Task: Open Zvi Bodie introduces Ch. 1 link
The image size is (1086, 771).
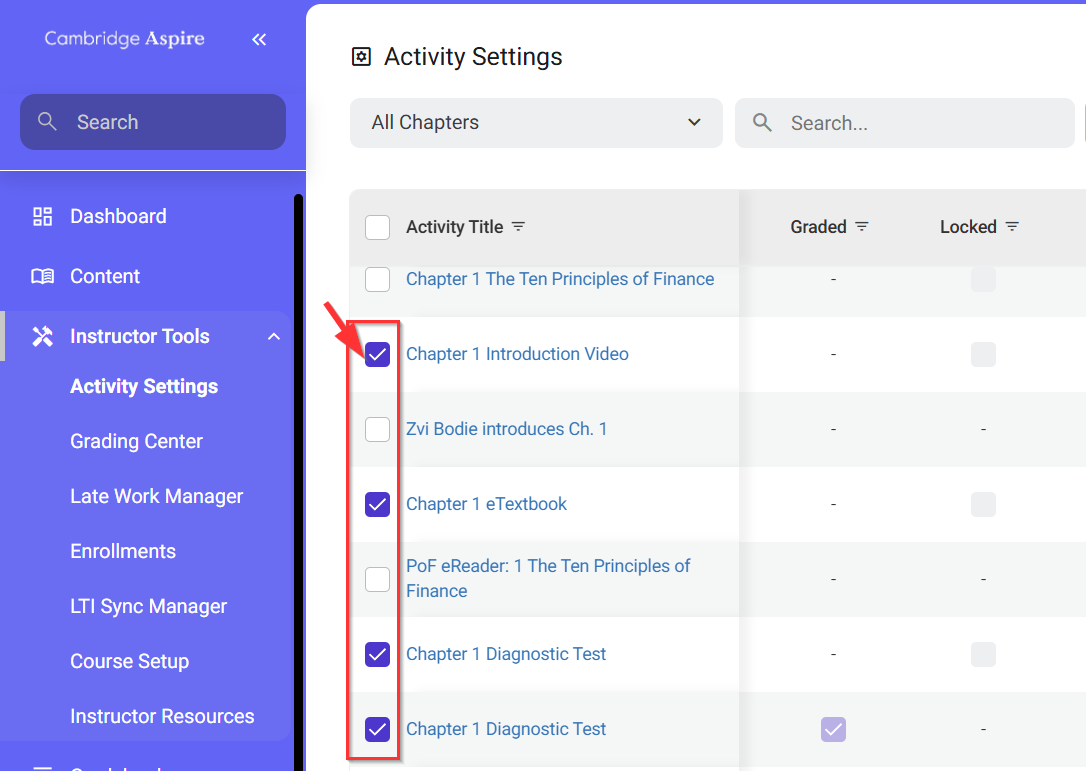Action: coord(506,429)
